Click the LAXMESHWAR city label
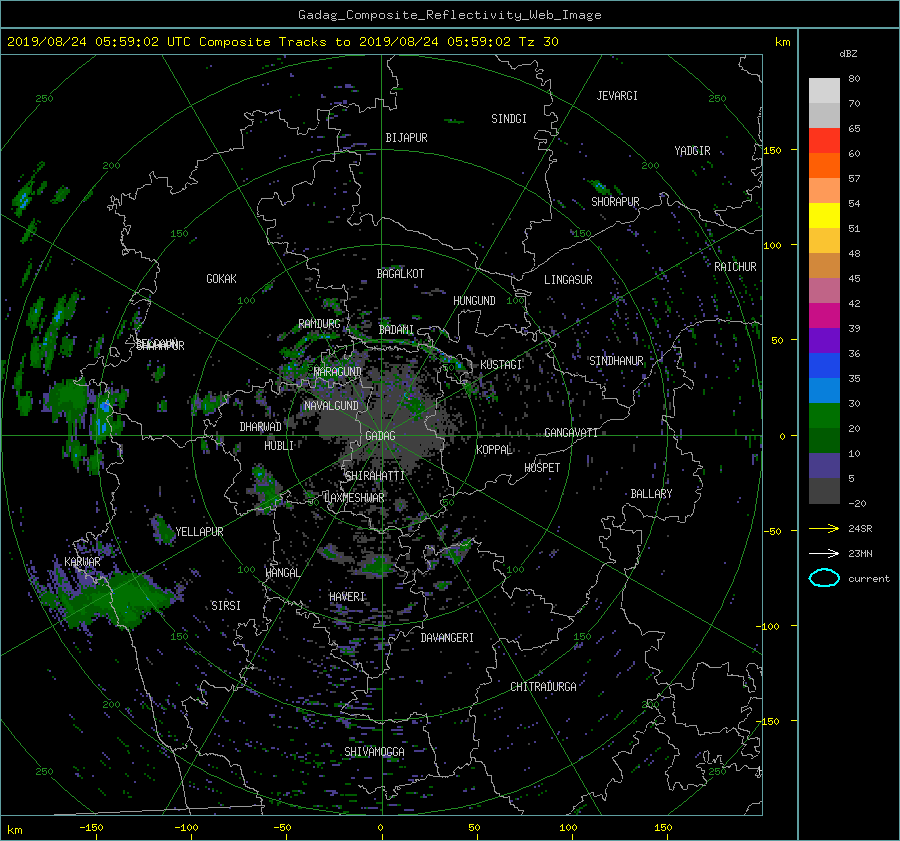 354,498
